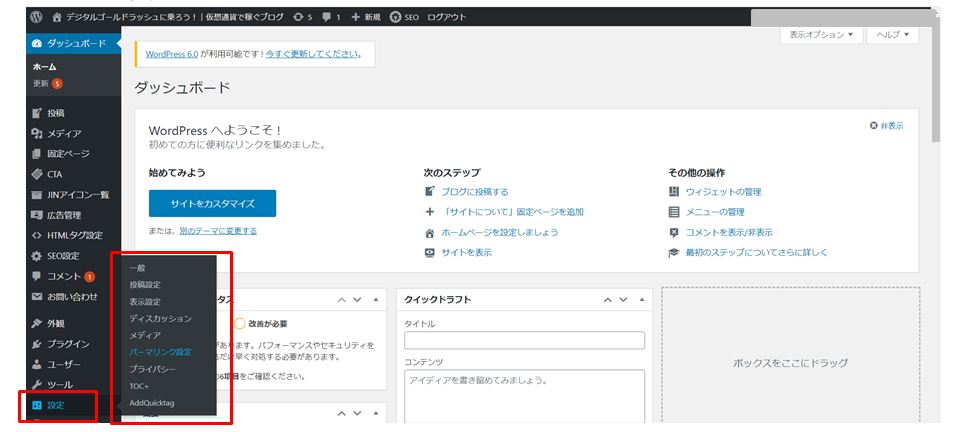Collapse the クイックドラフト panel with triangle toggle

pyautogui.click(x=642, y=300)
